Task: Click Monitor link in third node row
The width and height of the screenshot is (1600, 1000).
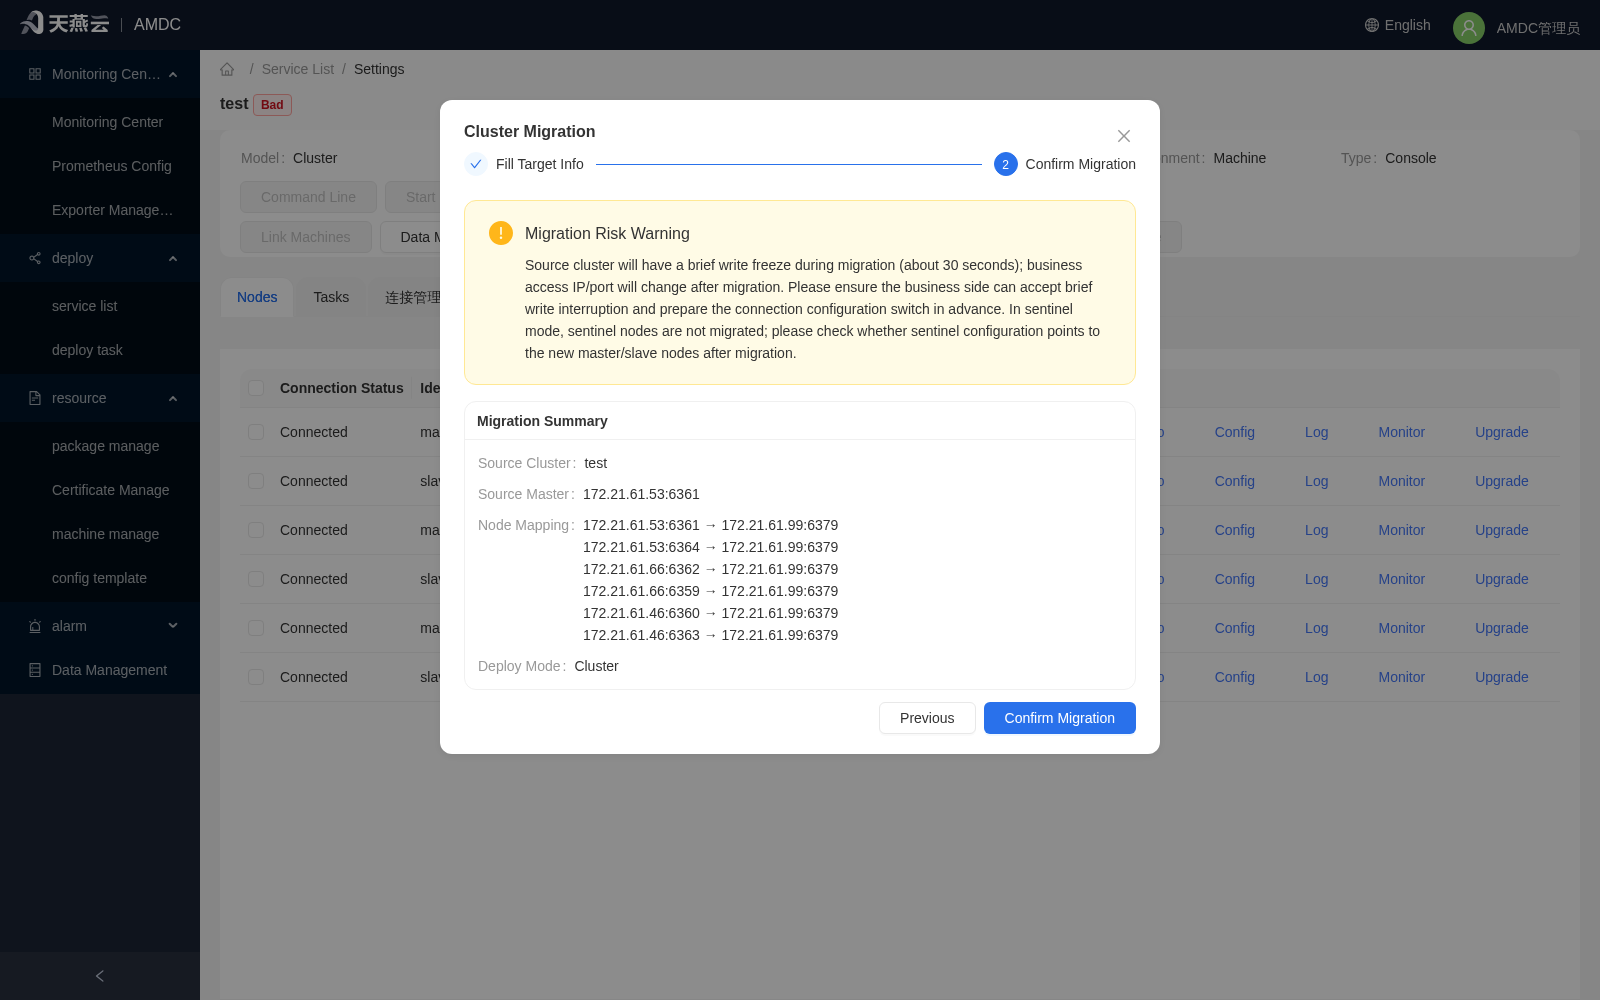Action: pos(1401,530)
